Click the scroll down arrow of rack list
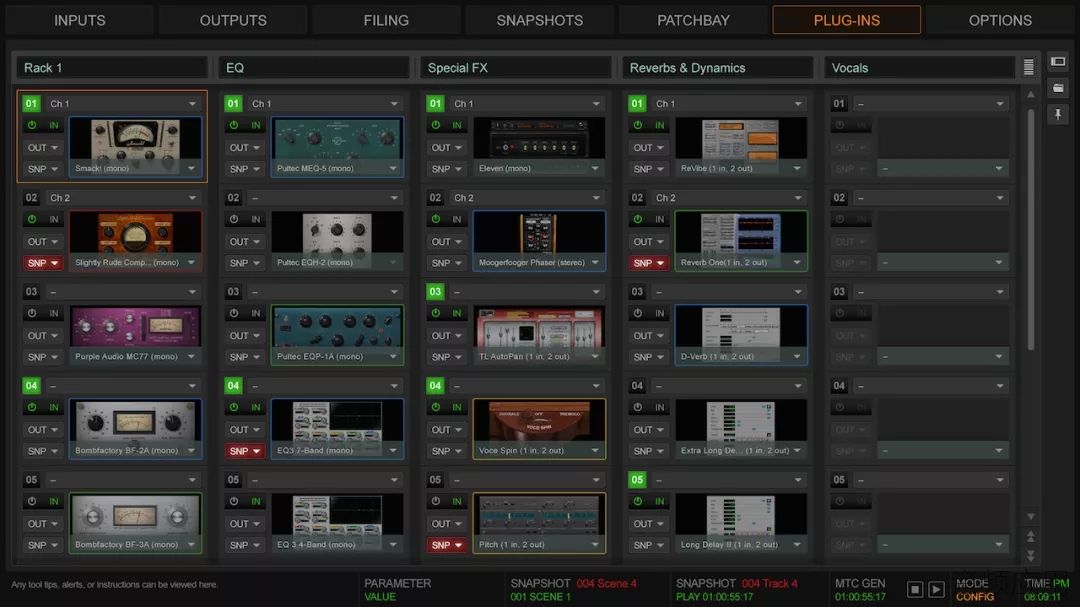 coord(1030,516)
